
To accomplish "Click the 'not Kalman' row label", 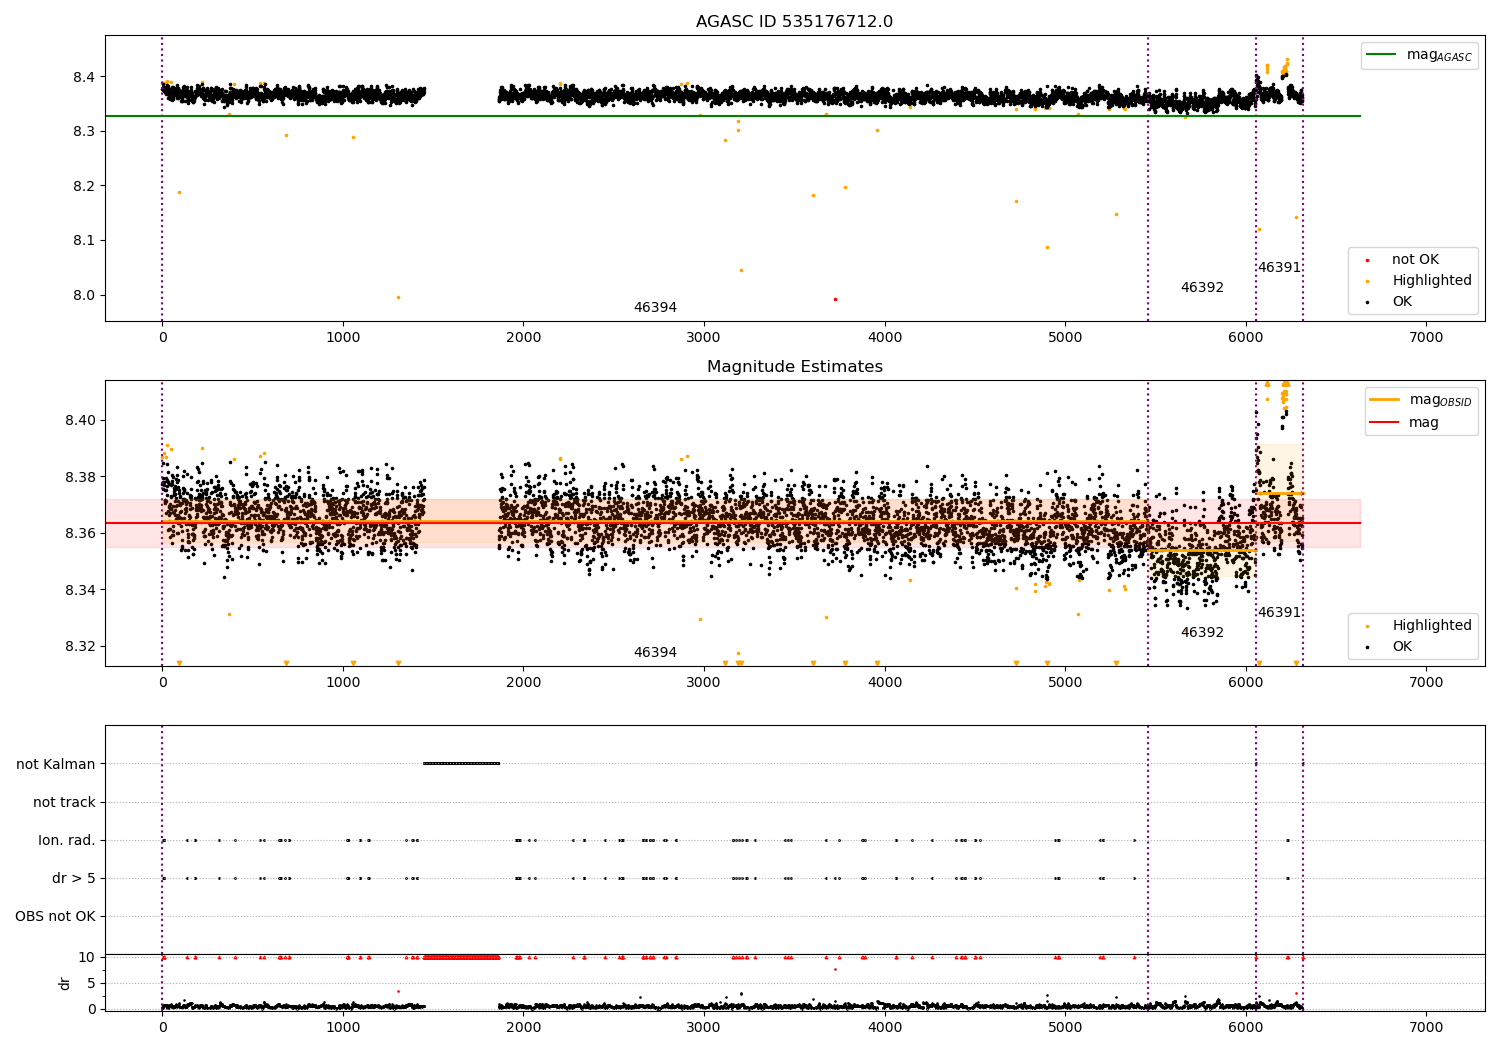I will coord(56,765).
